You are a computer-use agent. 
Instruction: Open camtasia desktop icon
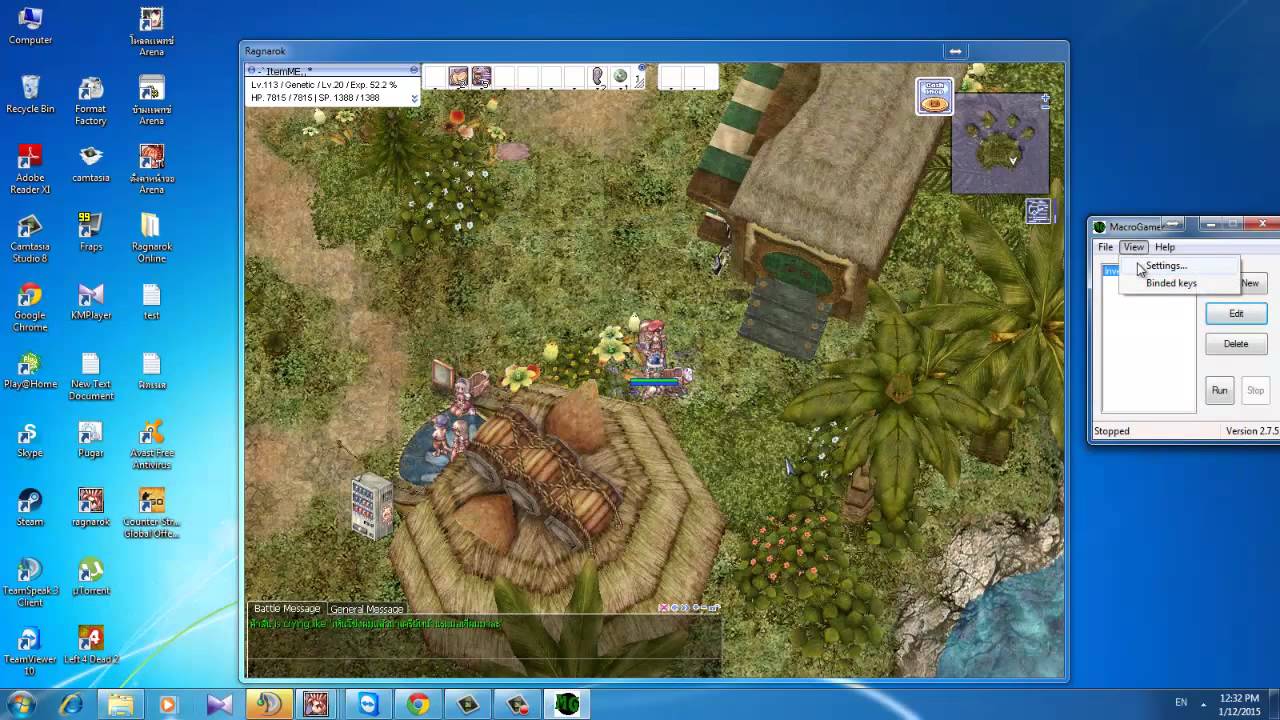pos(91,164)
